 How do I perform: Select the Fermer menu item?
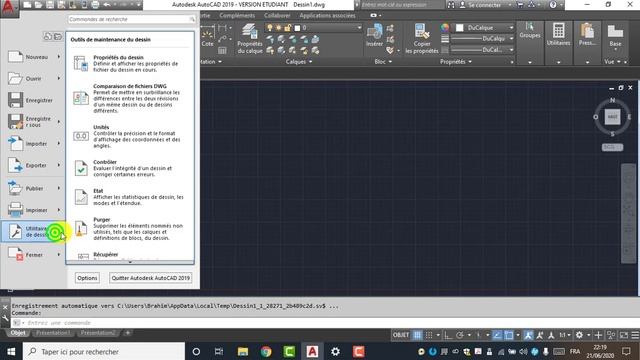pos(32,255)
